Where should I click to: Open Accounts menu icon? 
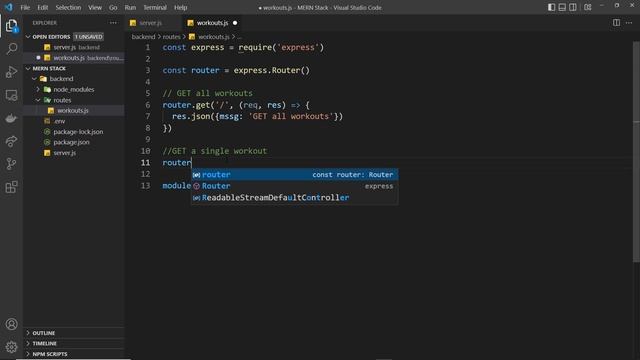[11, 324]
